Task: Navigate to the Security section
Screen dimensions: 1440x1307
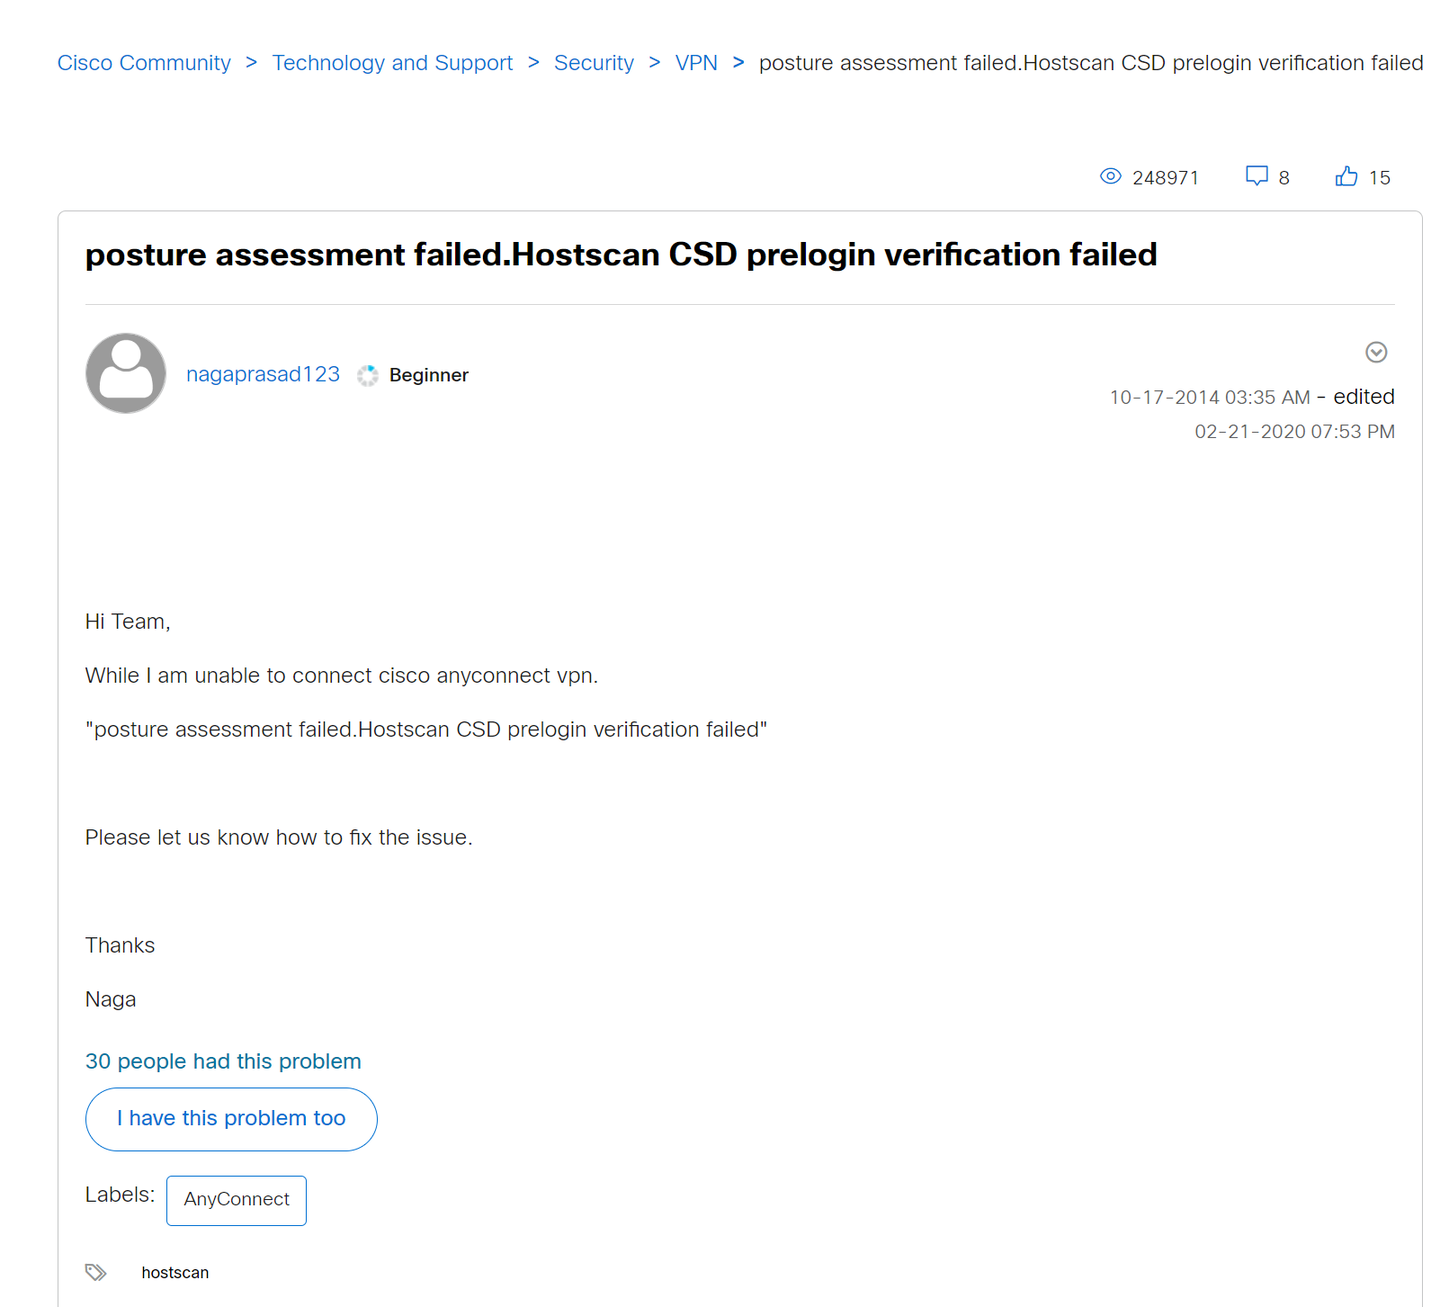Action: 594,62
